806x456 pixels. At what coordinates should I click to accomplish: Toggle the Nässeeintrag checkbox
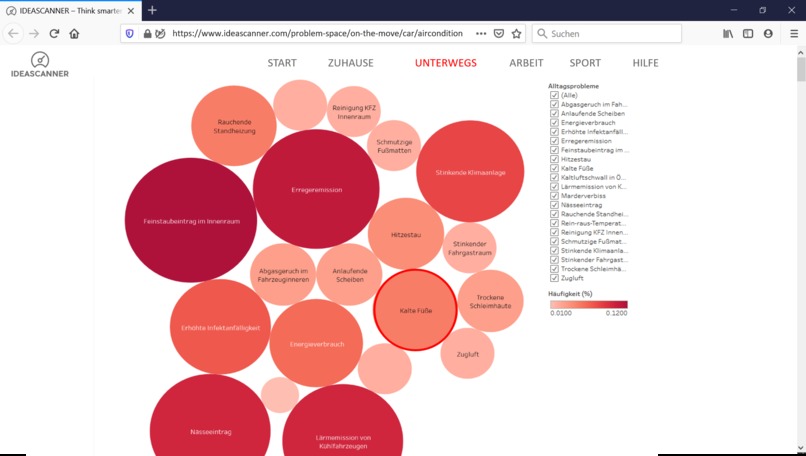tap(554, 205)
